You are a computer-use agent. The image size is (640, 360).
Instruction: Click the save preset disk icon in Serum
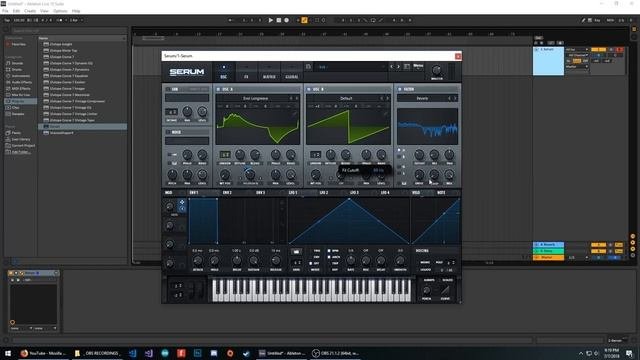coord(309,67)
